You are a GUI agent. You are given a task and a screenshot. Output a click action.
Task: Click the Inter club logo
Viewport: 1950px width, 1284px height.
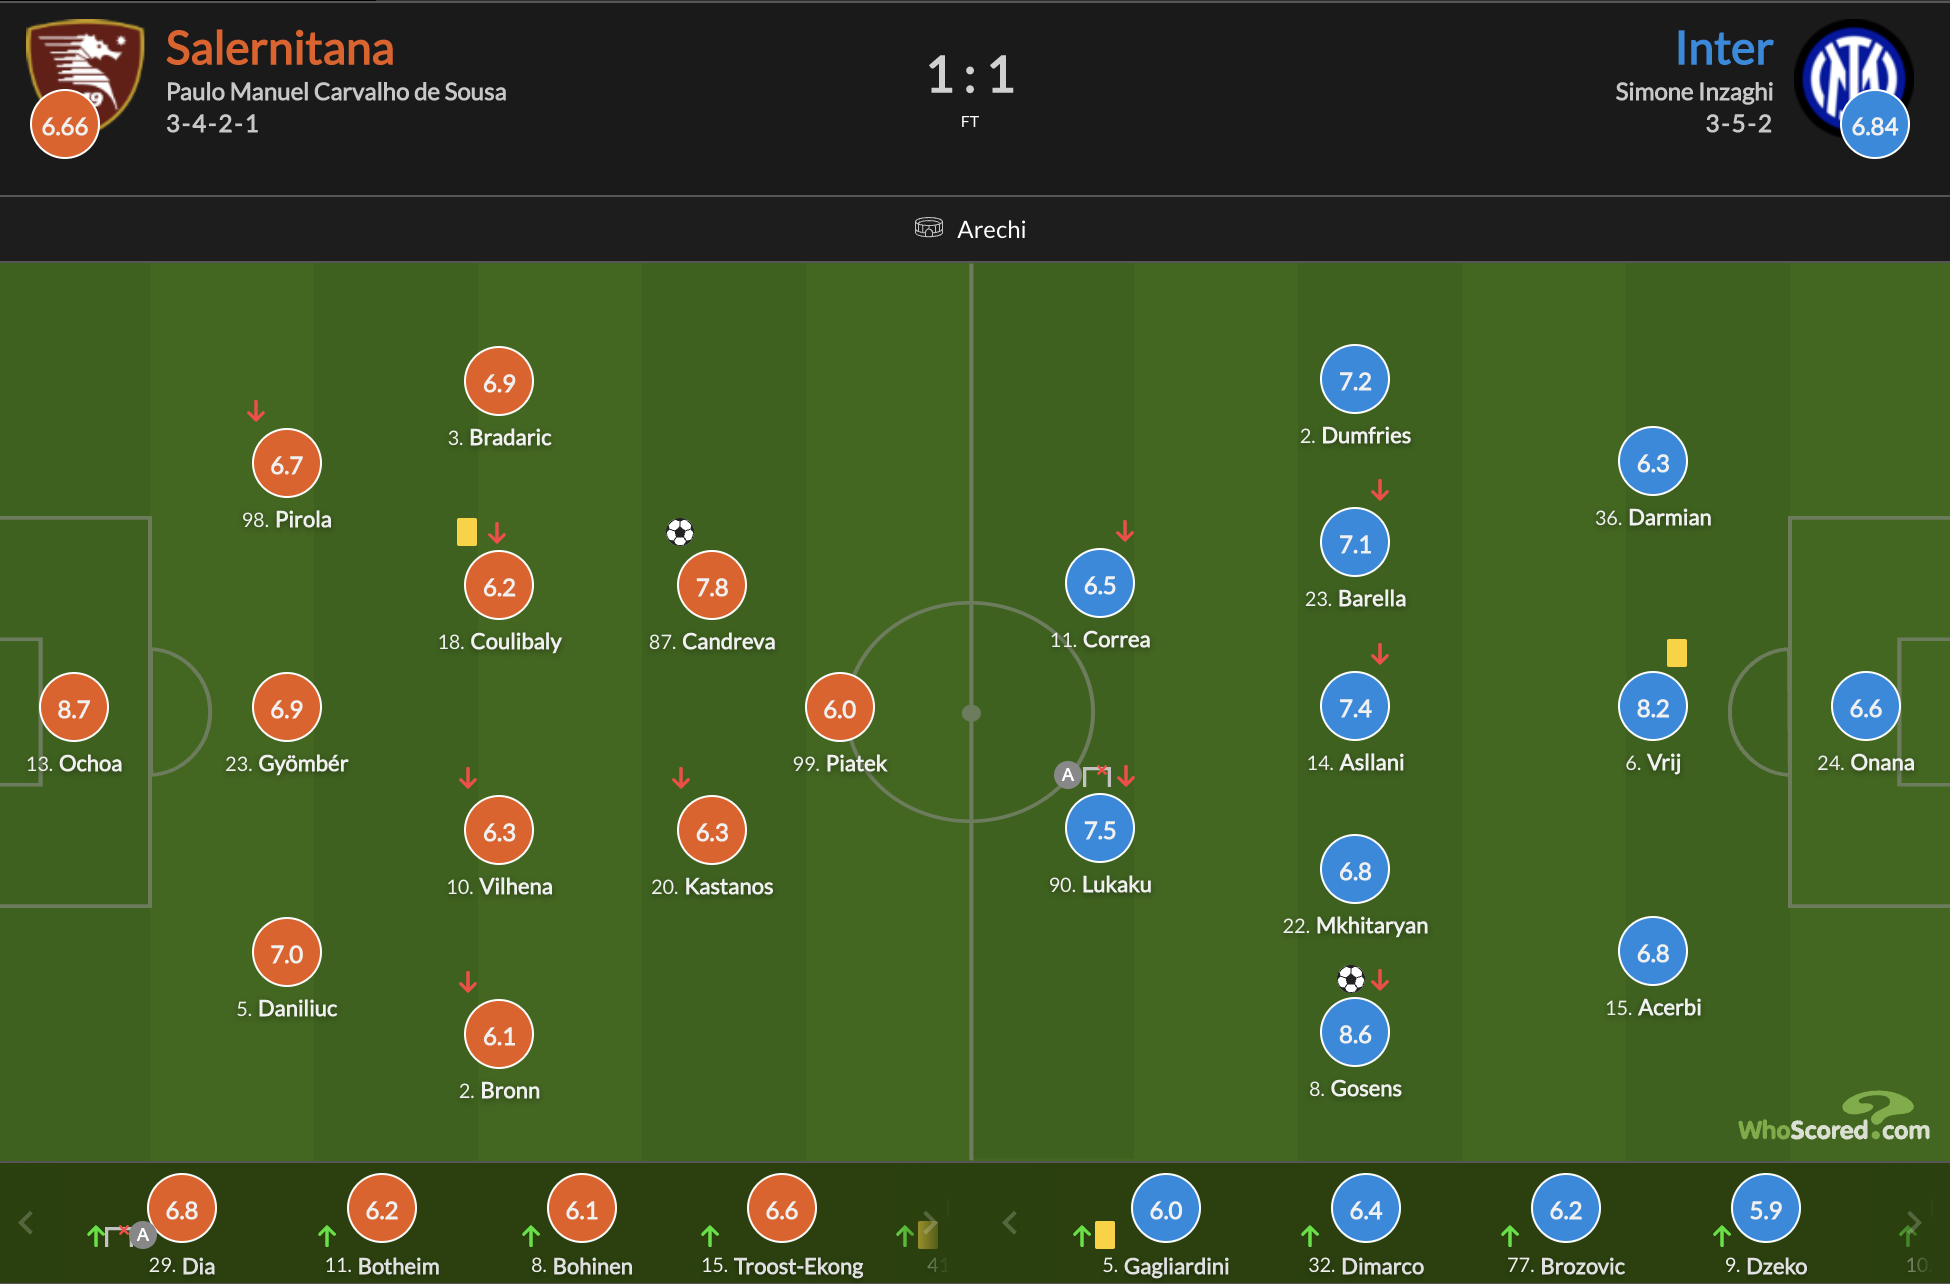point(1853,76)
